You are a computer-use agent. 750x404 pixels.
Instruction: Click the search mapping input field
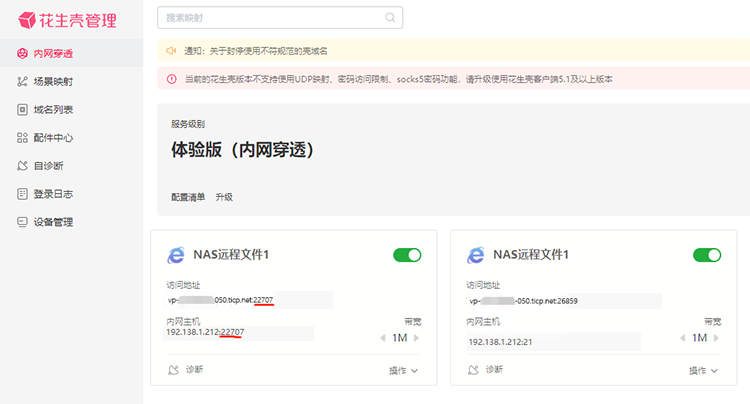point(280,18)
